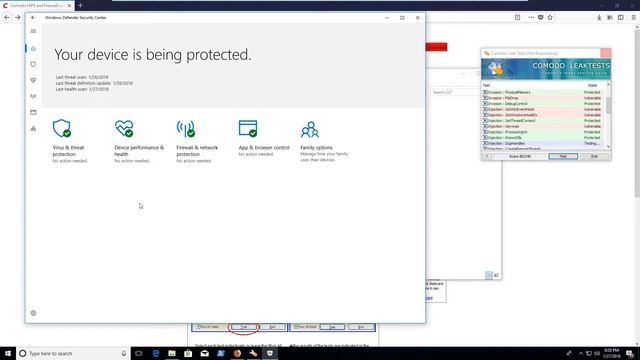This screenshot has height=360, width=640.
Task: Select Injection SetThreadContext test row
Action: 542,121
